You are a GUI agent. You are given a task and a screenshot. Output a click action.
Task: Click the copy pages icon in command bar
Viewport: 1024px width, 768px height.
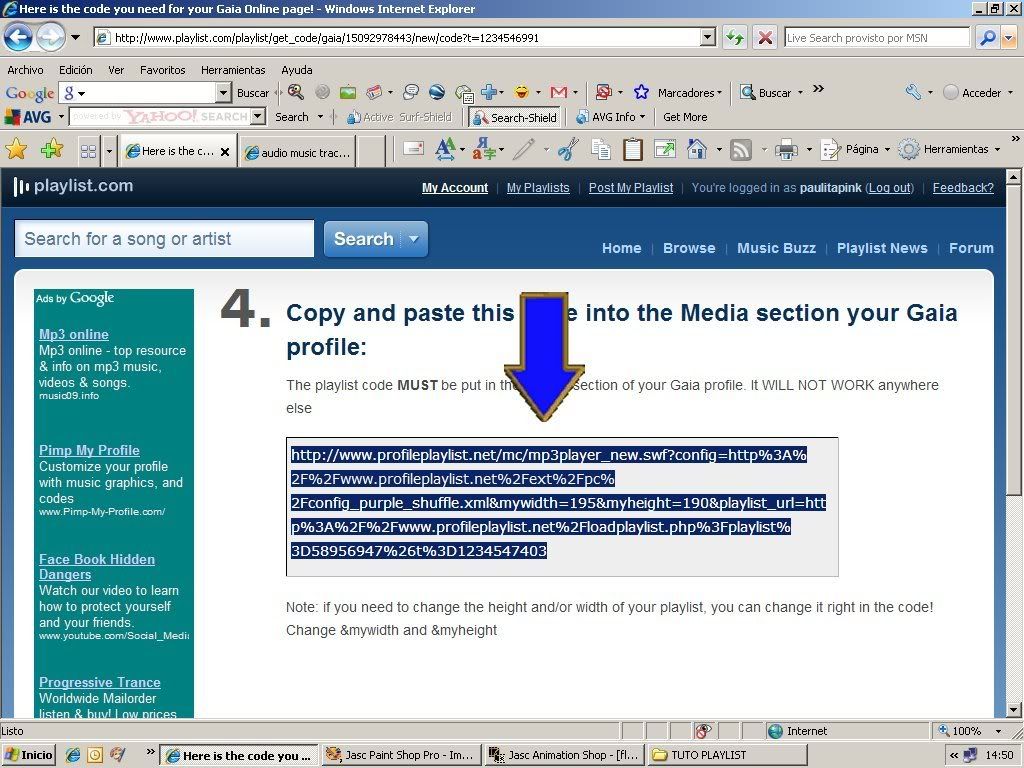[601, 150]
